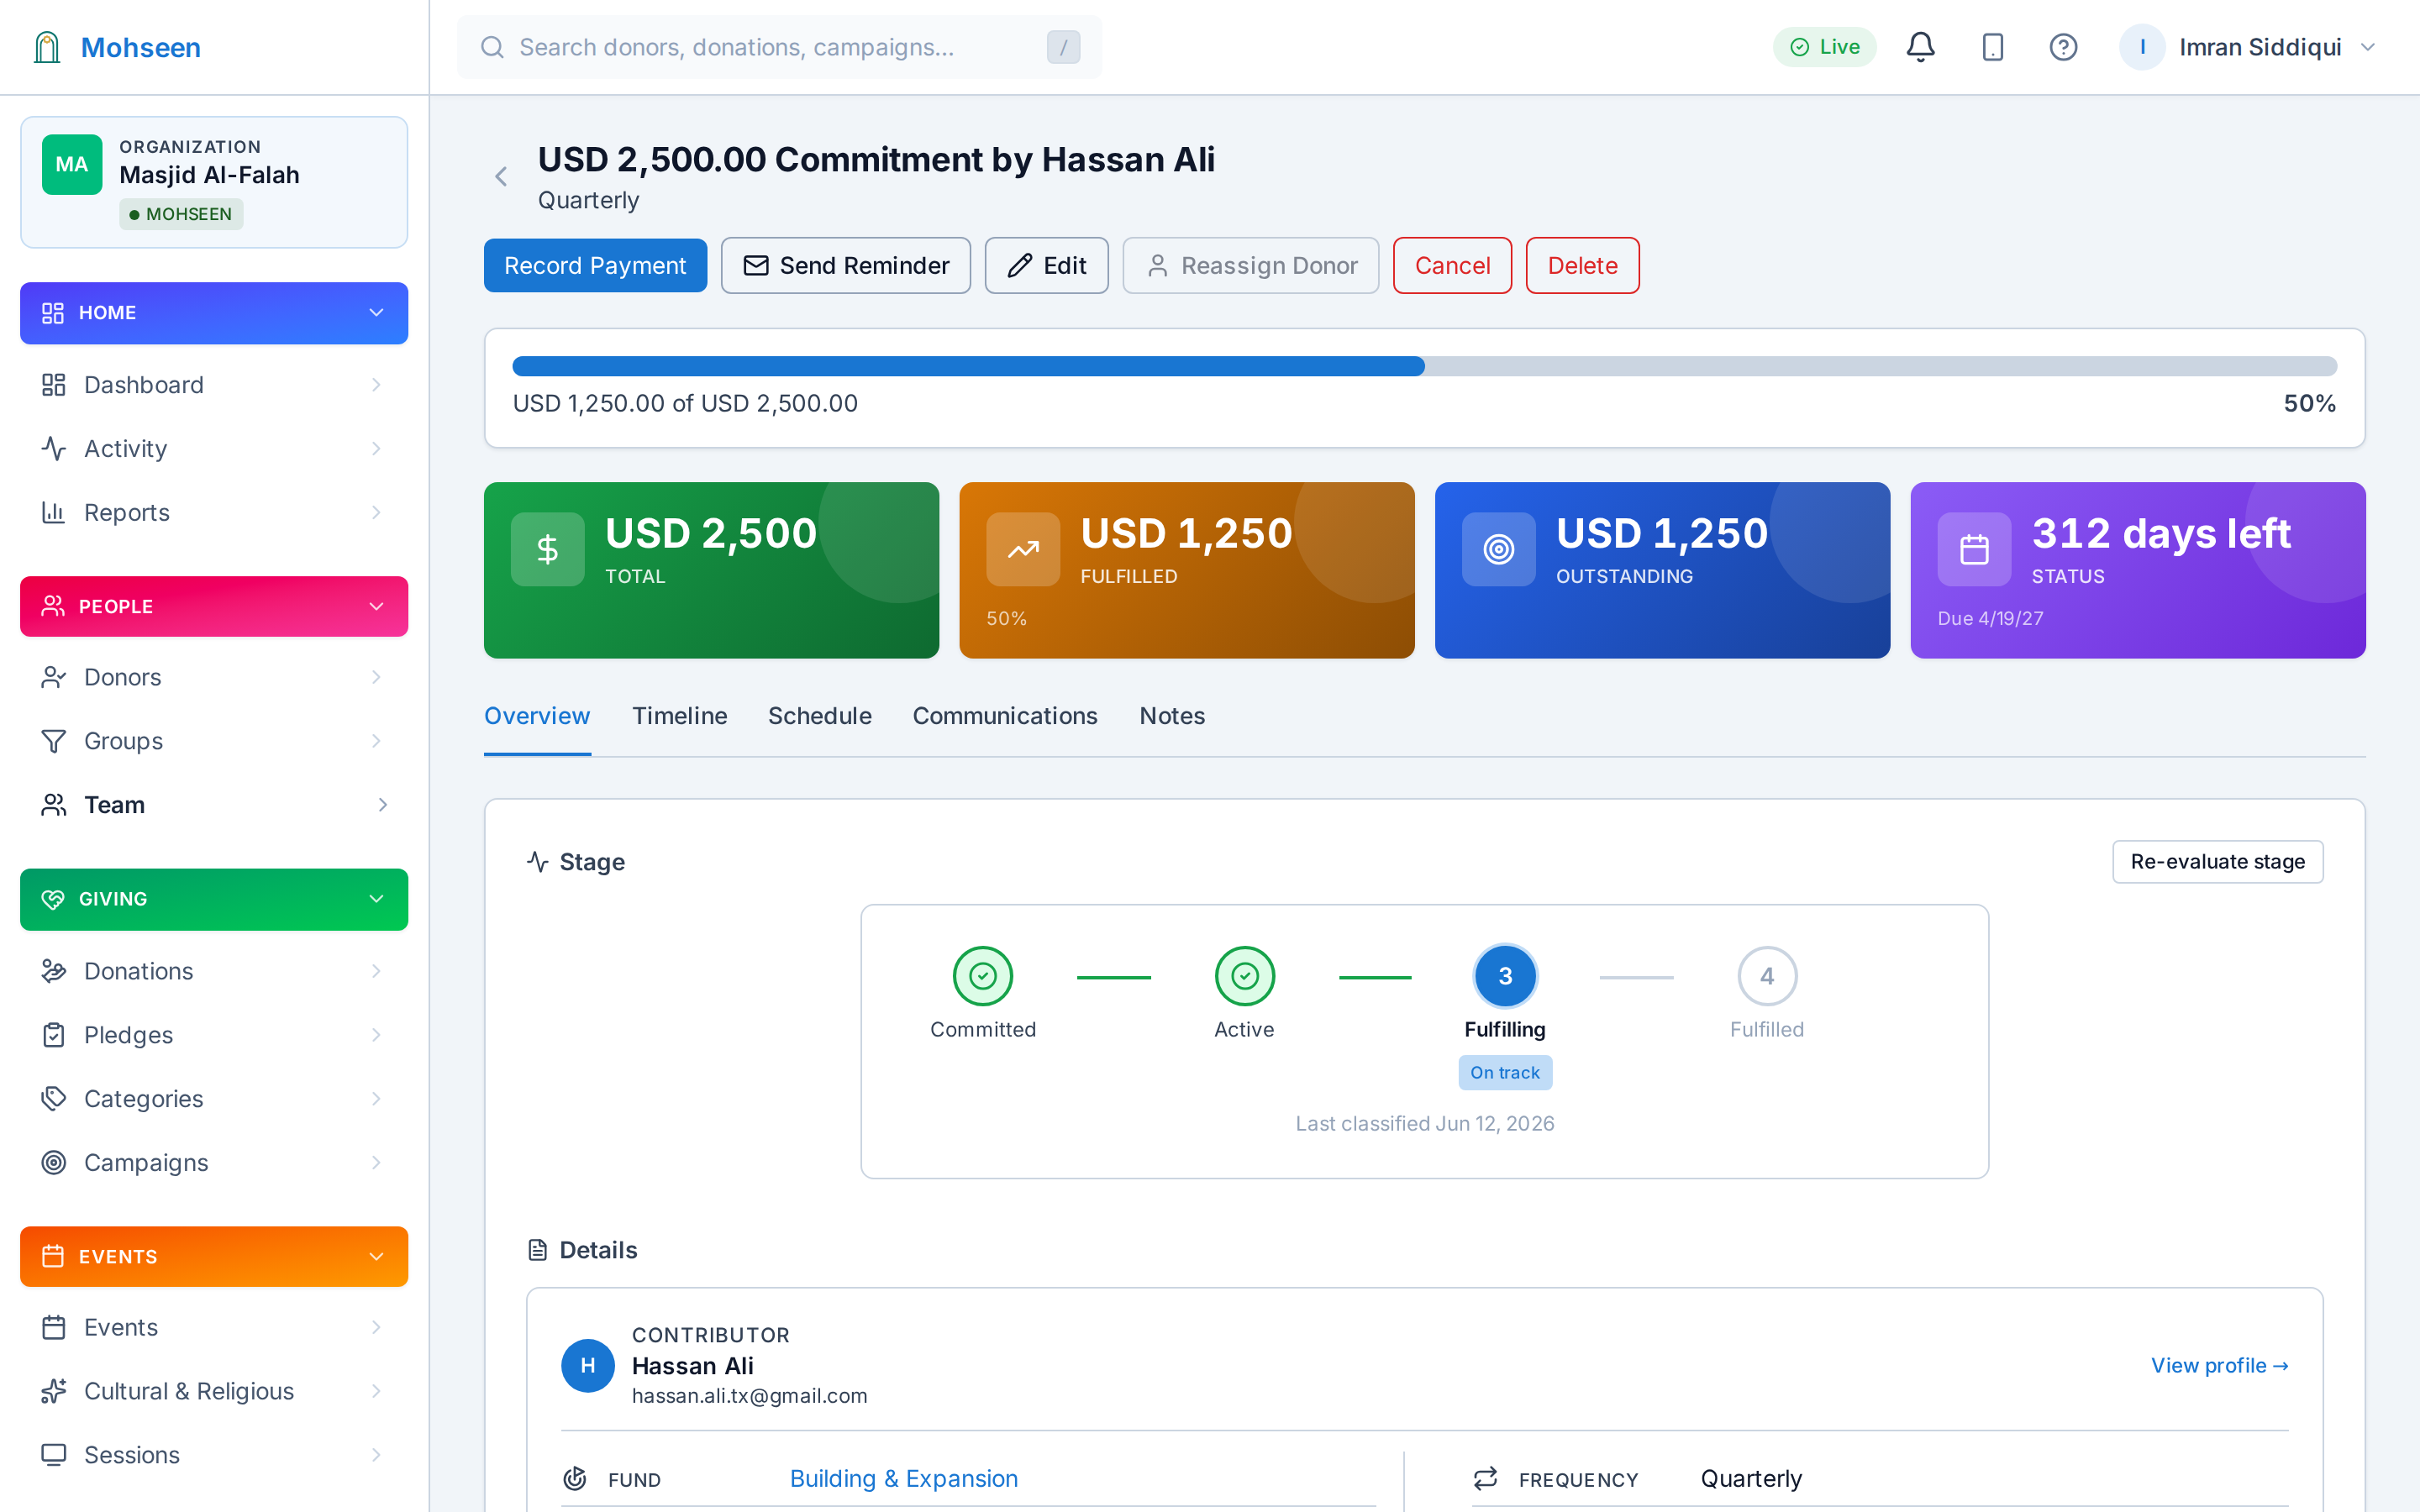Click the Cultural & Religious sparkle icon

(53, 1391)
